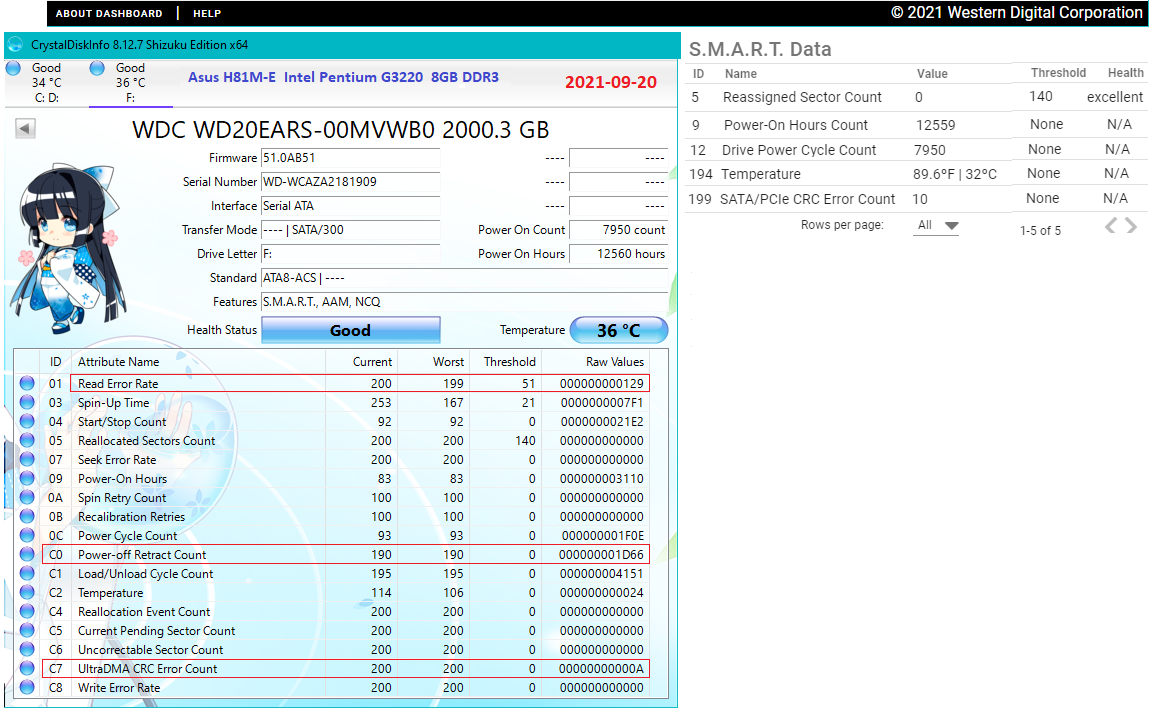Click the Drive Letter field F:
Viewport: 1160px width, 711px height.
[351, 254]
